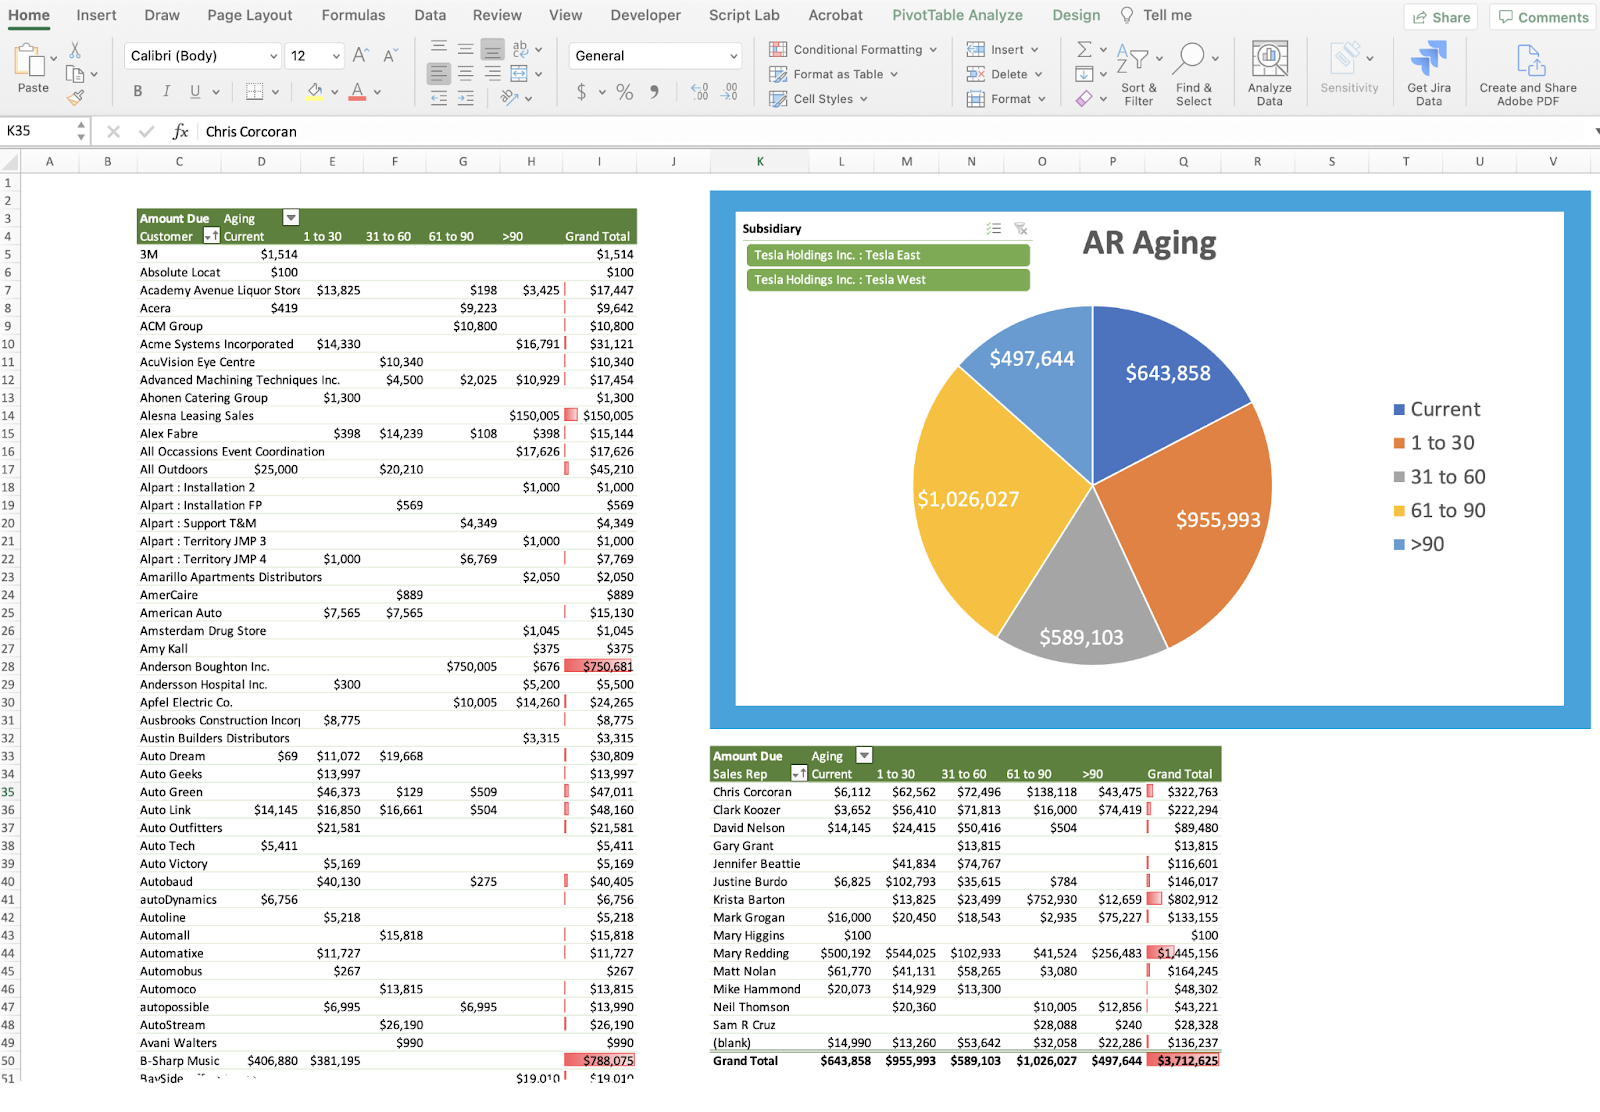1600x1112 pixels.
Task: Click the Decrease Decimal icon
Action: [730, 92]
